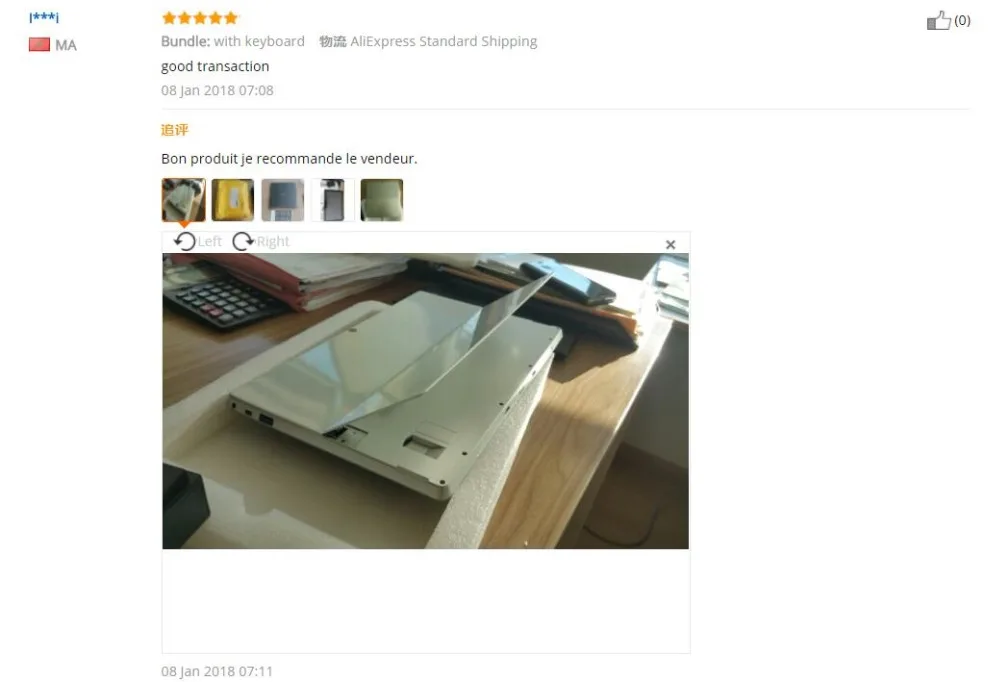Click the Left rotate text label

(x=209, y=241)
